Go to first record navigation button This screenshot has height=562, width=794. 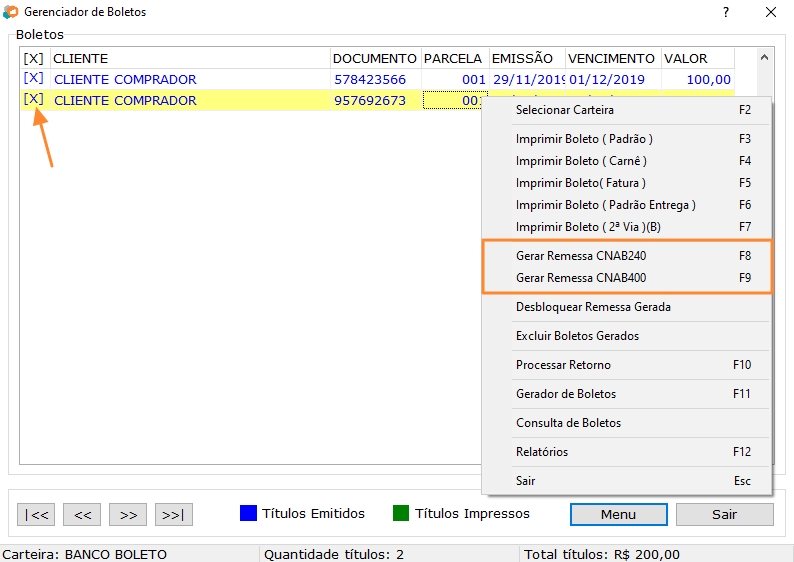coord(36,515)
